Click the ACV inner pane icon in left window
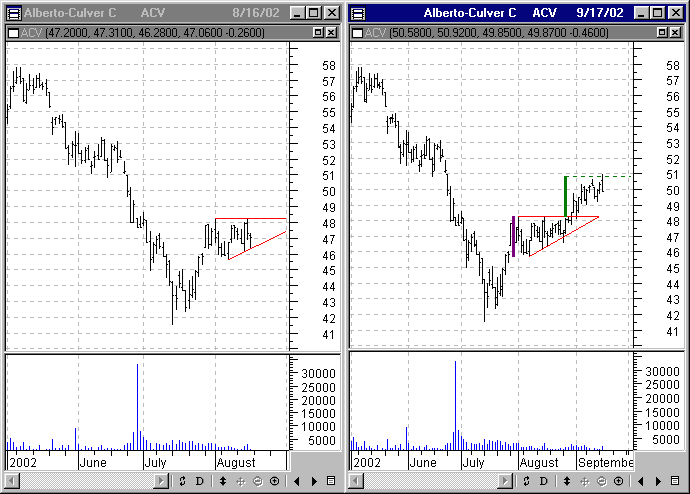This screenshot has width=690, height=494. tap(14, 33)
